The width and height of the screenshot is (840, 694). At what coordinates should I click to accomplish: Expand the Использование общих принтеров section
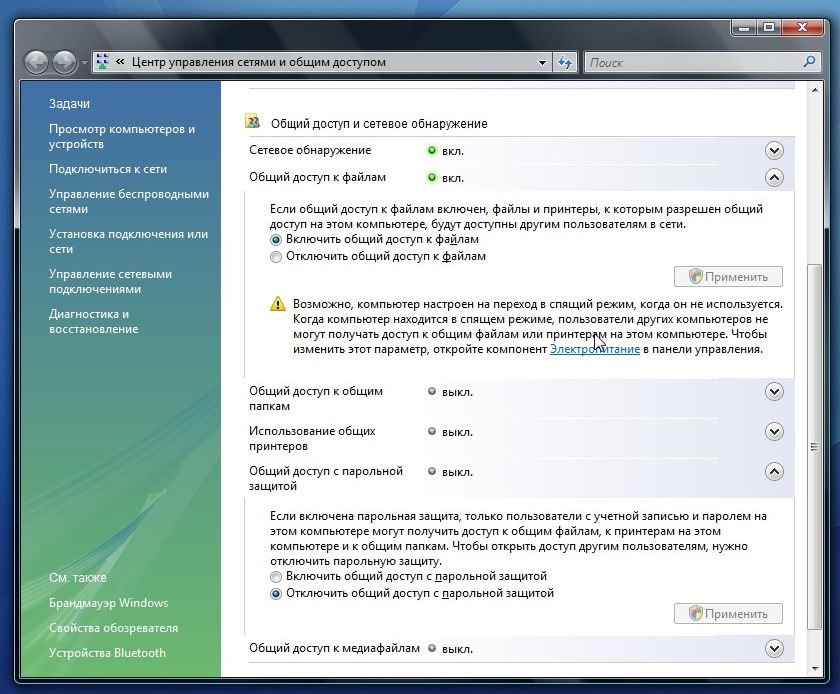[773, 431]
